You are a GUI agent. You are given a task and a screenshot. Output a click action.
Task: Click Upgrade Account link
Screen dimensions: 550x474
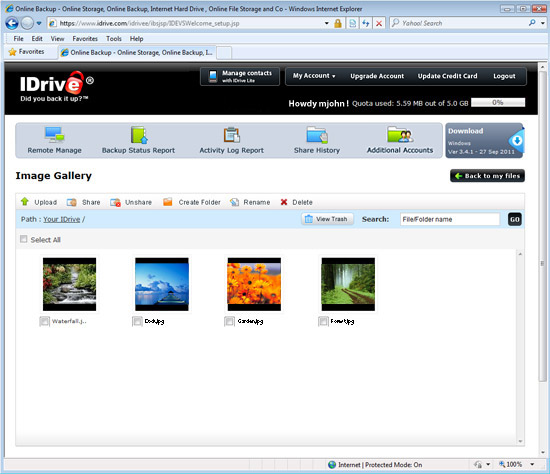(377, 76)
